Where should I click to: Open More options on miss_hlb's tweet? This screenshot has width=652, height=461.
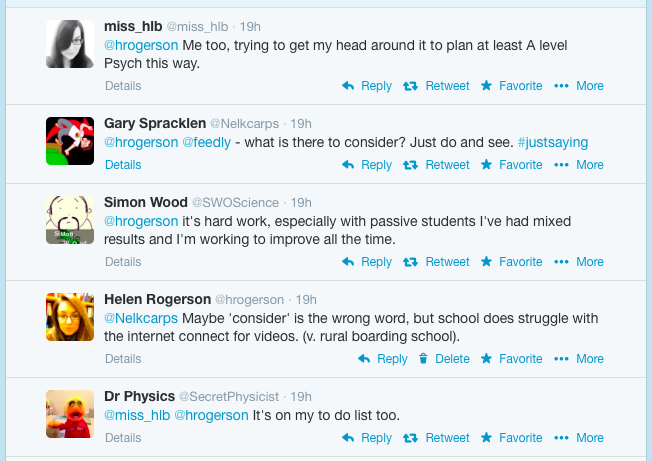pos(579,86)
